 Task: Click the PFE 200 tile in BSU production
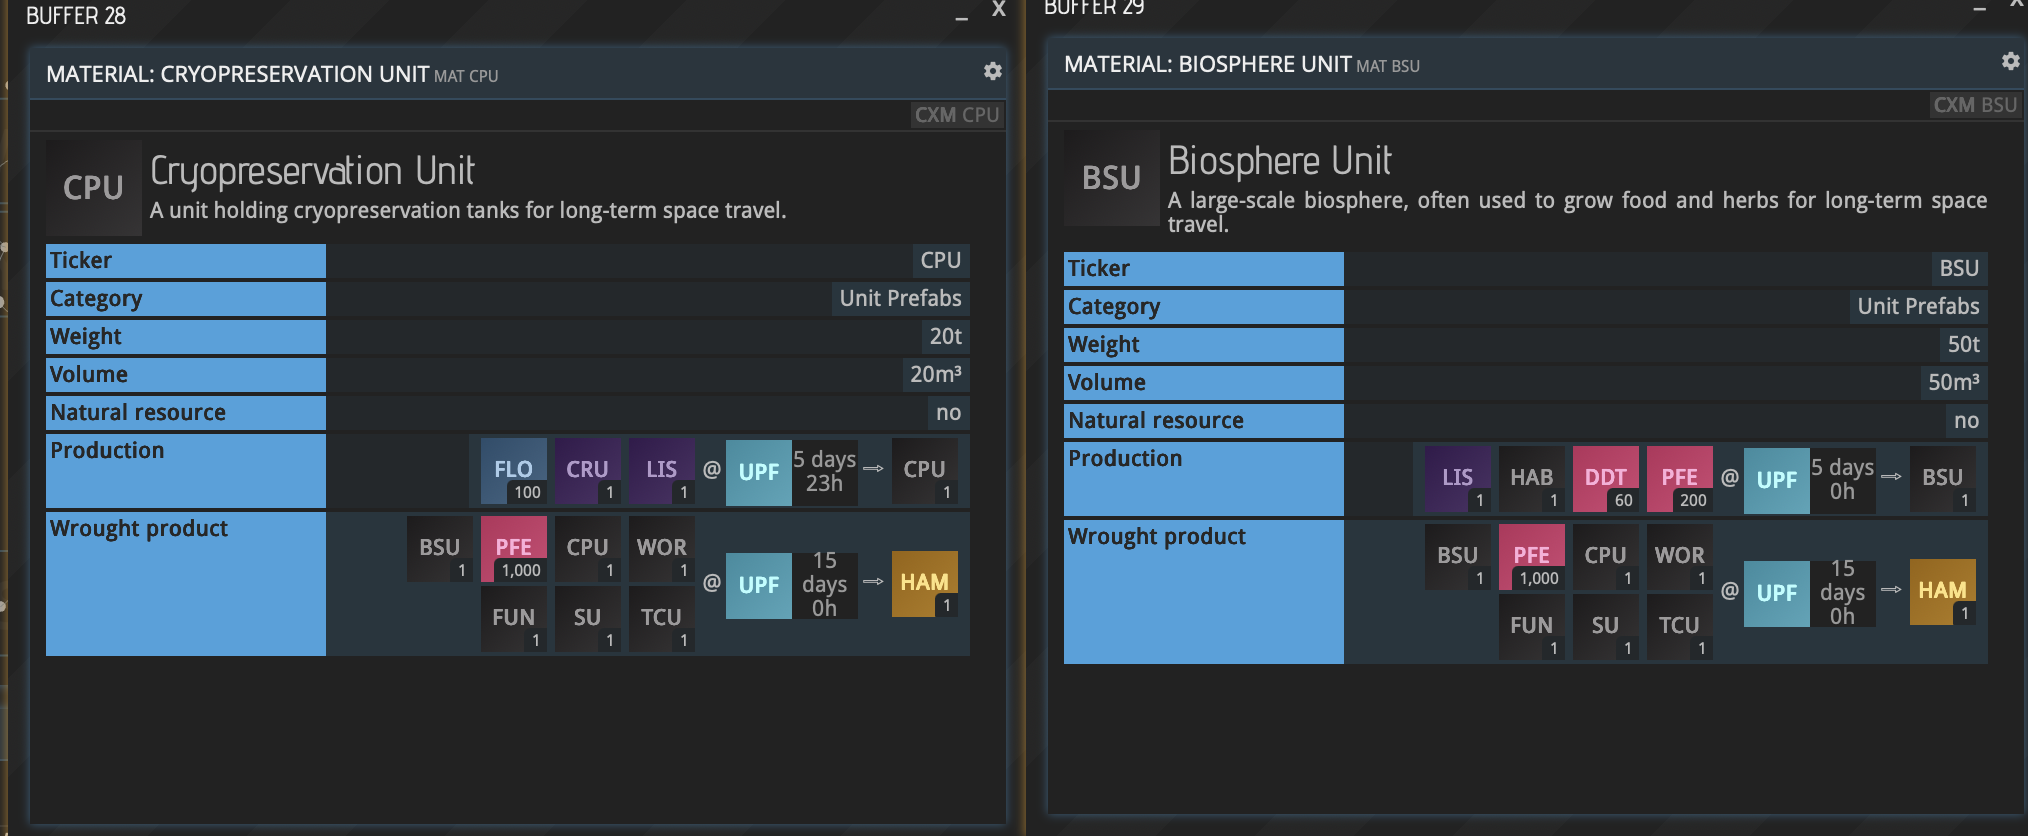click(1679, 479)
